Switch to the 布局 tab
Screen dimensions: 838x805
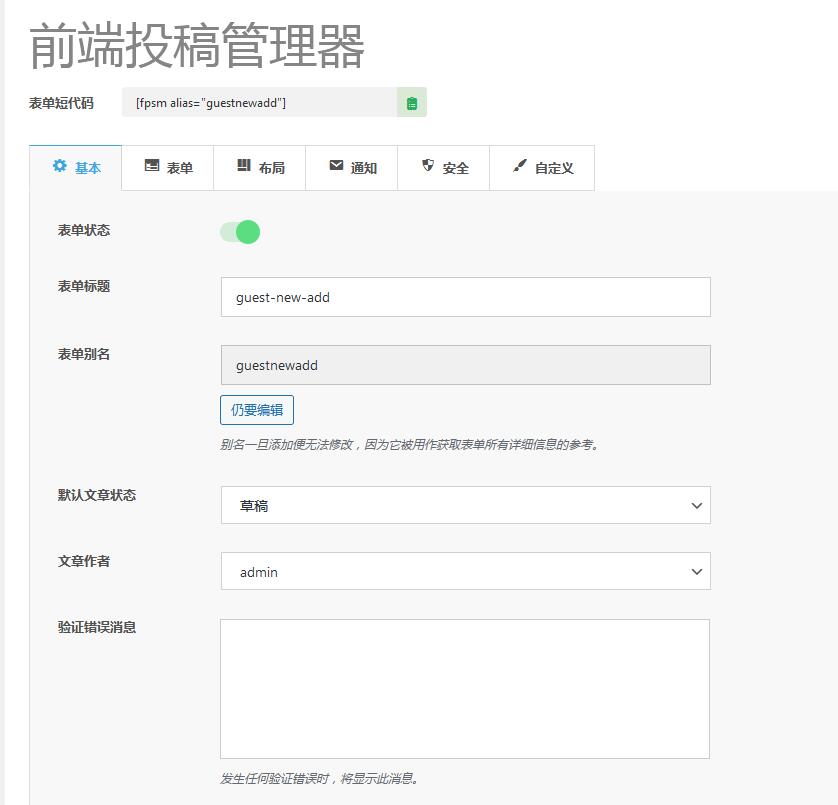coord(260,168)
